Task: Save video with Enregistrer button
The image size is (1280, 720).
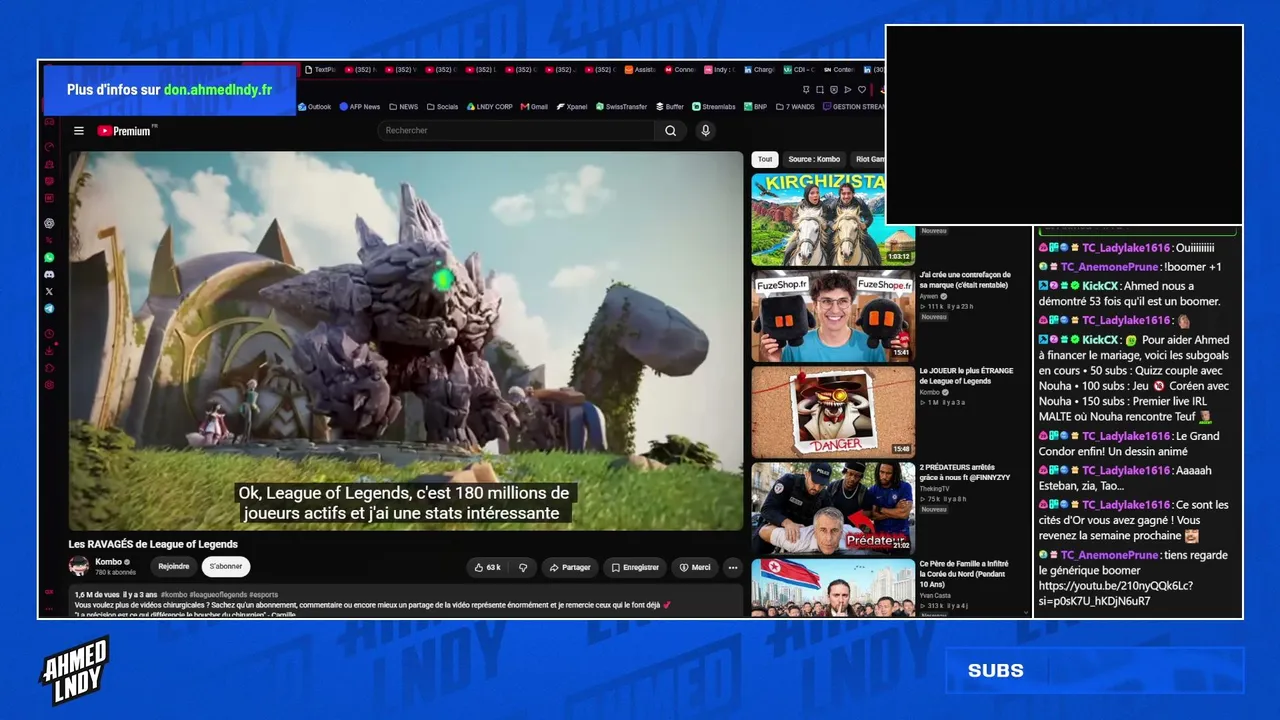Action: click(635, 567)
